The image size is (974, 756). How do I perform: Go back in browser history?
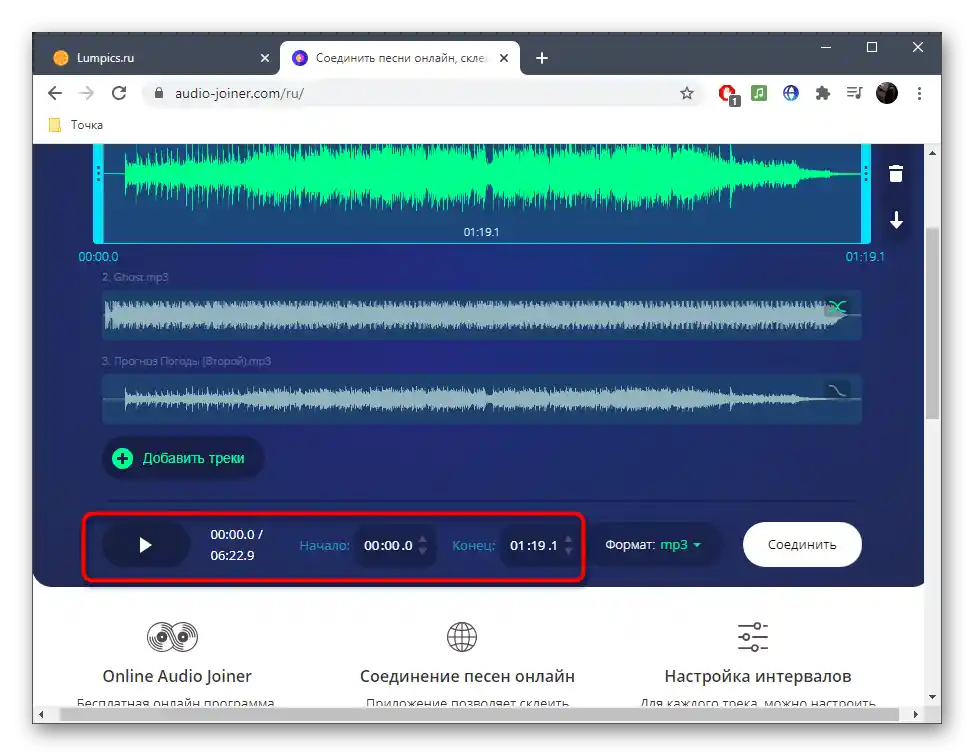click(x=55, y=93)
